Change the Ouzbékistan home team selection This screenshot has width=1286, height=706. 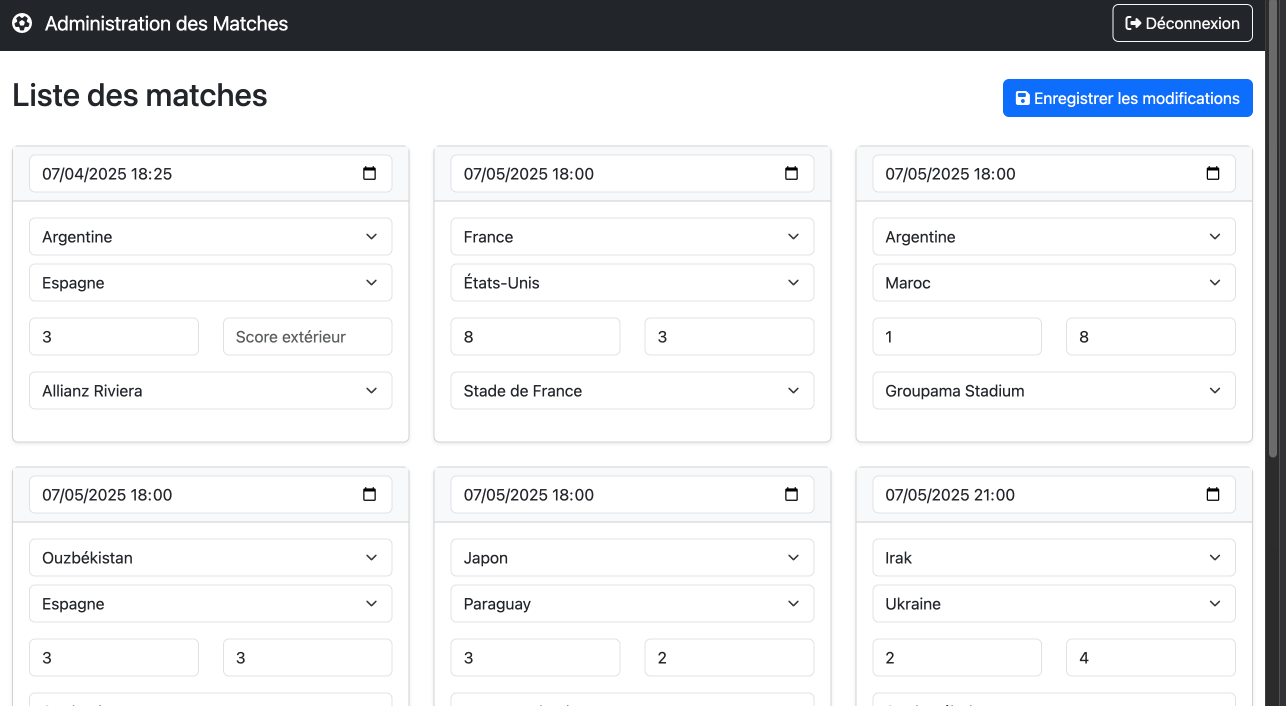click(210, 558)
